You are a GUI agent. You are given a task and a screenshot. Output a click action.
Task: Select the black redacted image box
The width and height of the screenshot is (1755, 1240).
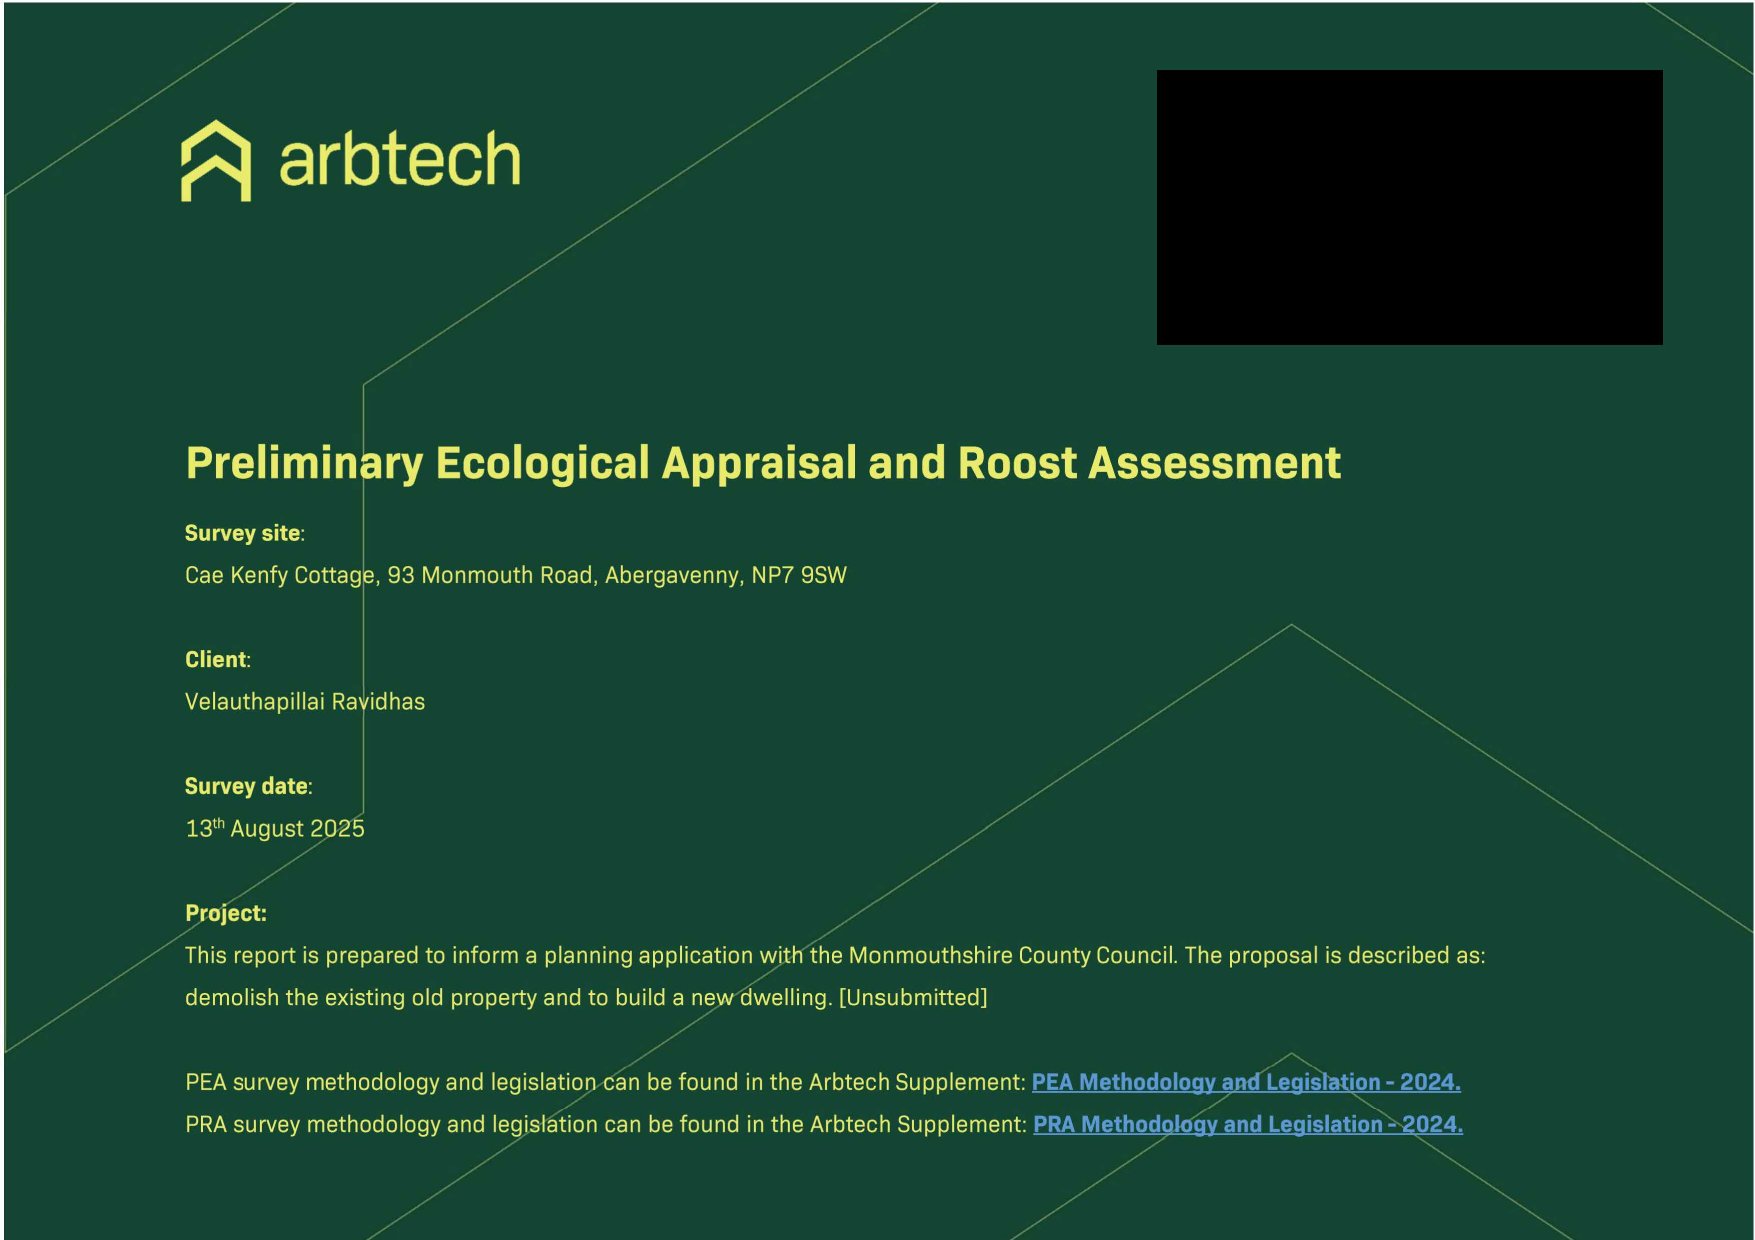point(1408,207)
